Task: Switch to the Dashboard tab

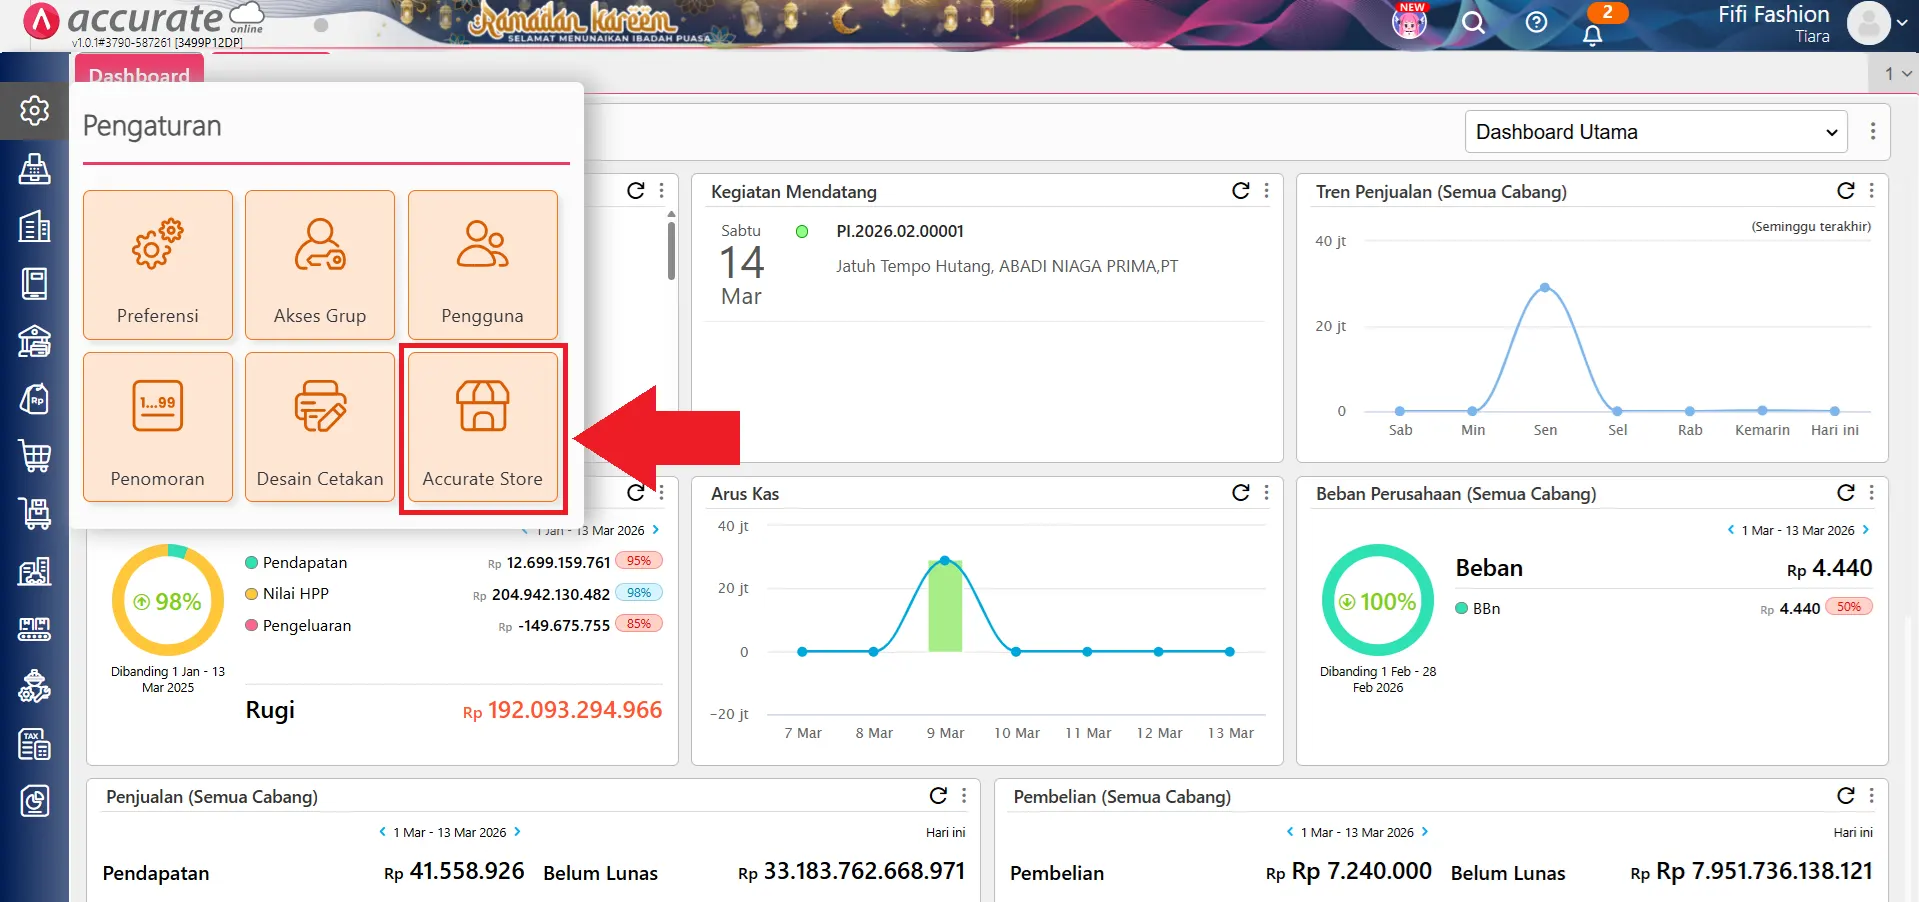Action: point(139,74)
